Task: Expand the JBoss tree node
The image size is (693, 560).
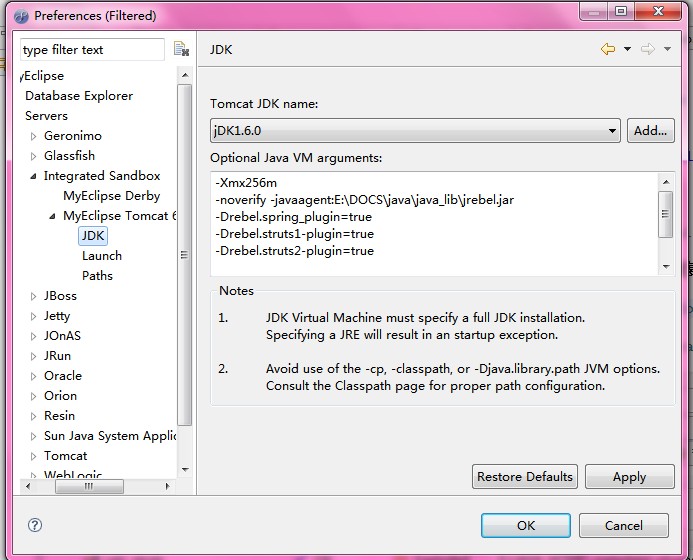Action: [33, 296]
